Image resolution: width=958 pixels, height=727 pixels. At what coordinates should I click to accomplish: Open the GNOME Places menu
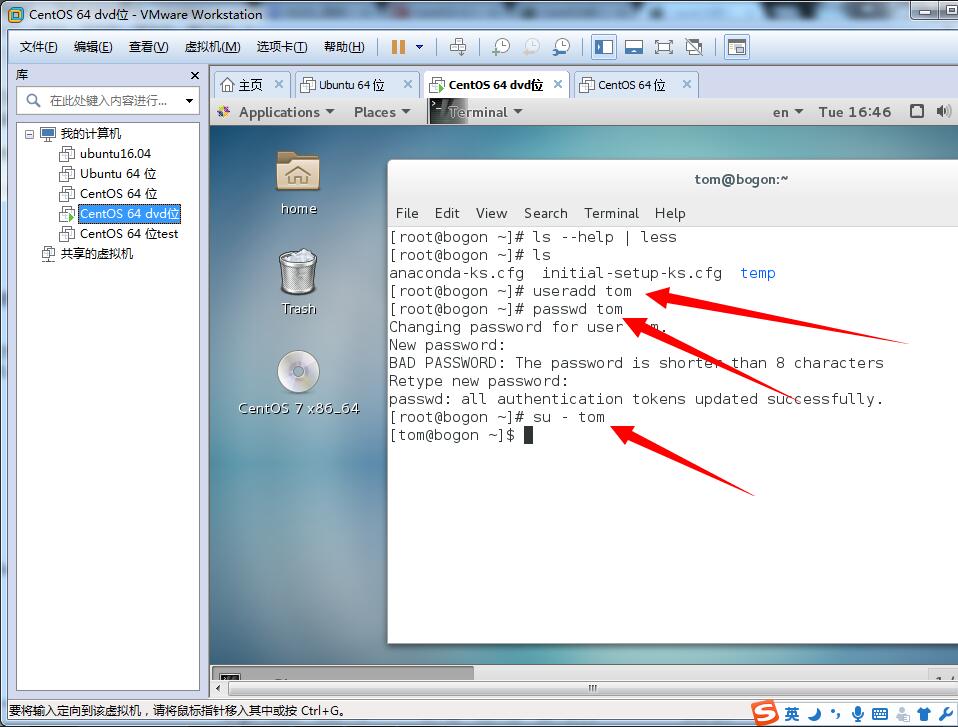pyautogui.click(x=382, y=112)
